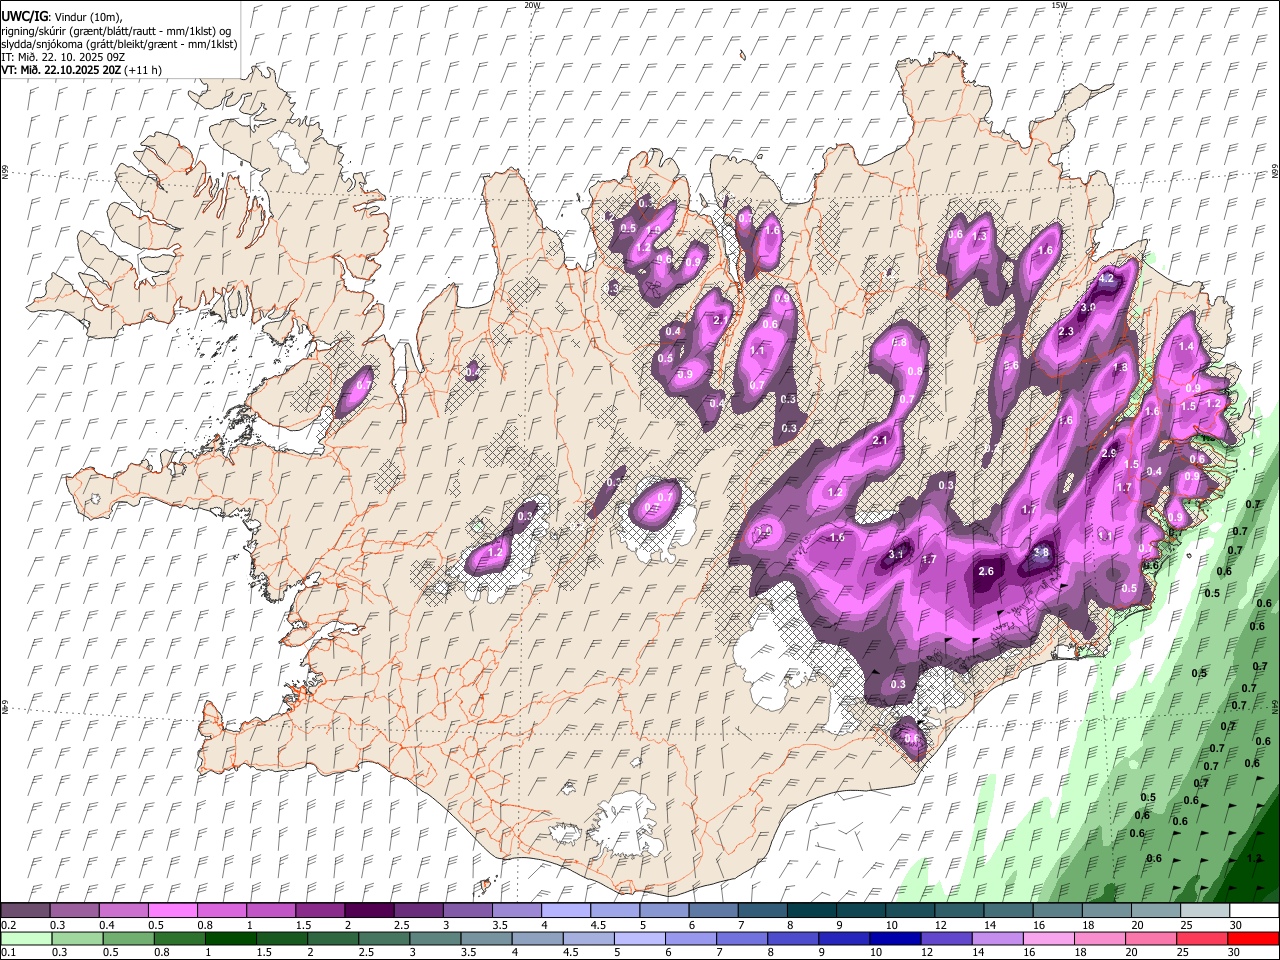Select the lavender 4 swatch in top legend row

click(566, 911)
